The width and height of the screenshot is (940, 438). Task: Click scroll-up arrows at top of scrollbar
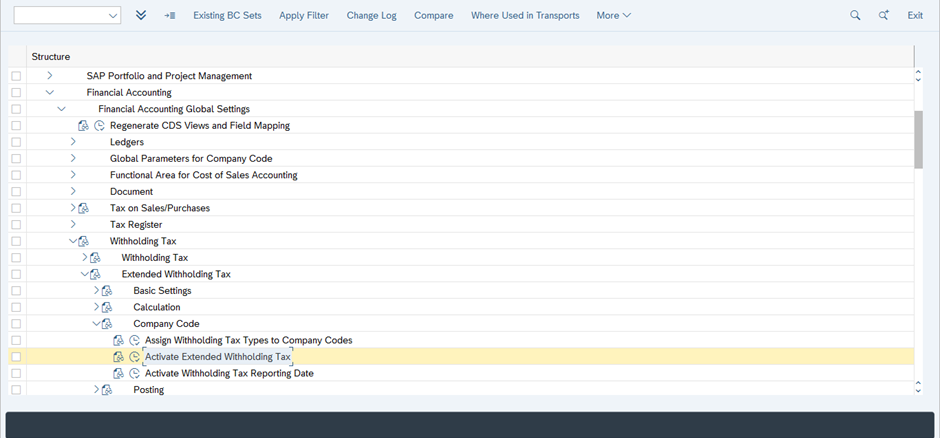click(x=918, y=76)
